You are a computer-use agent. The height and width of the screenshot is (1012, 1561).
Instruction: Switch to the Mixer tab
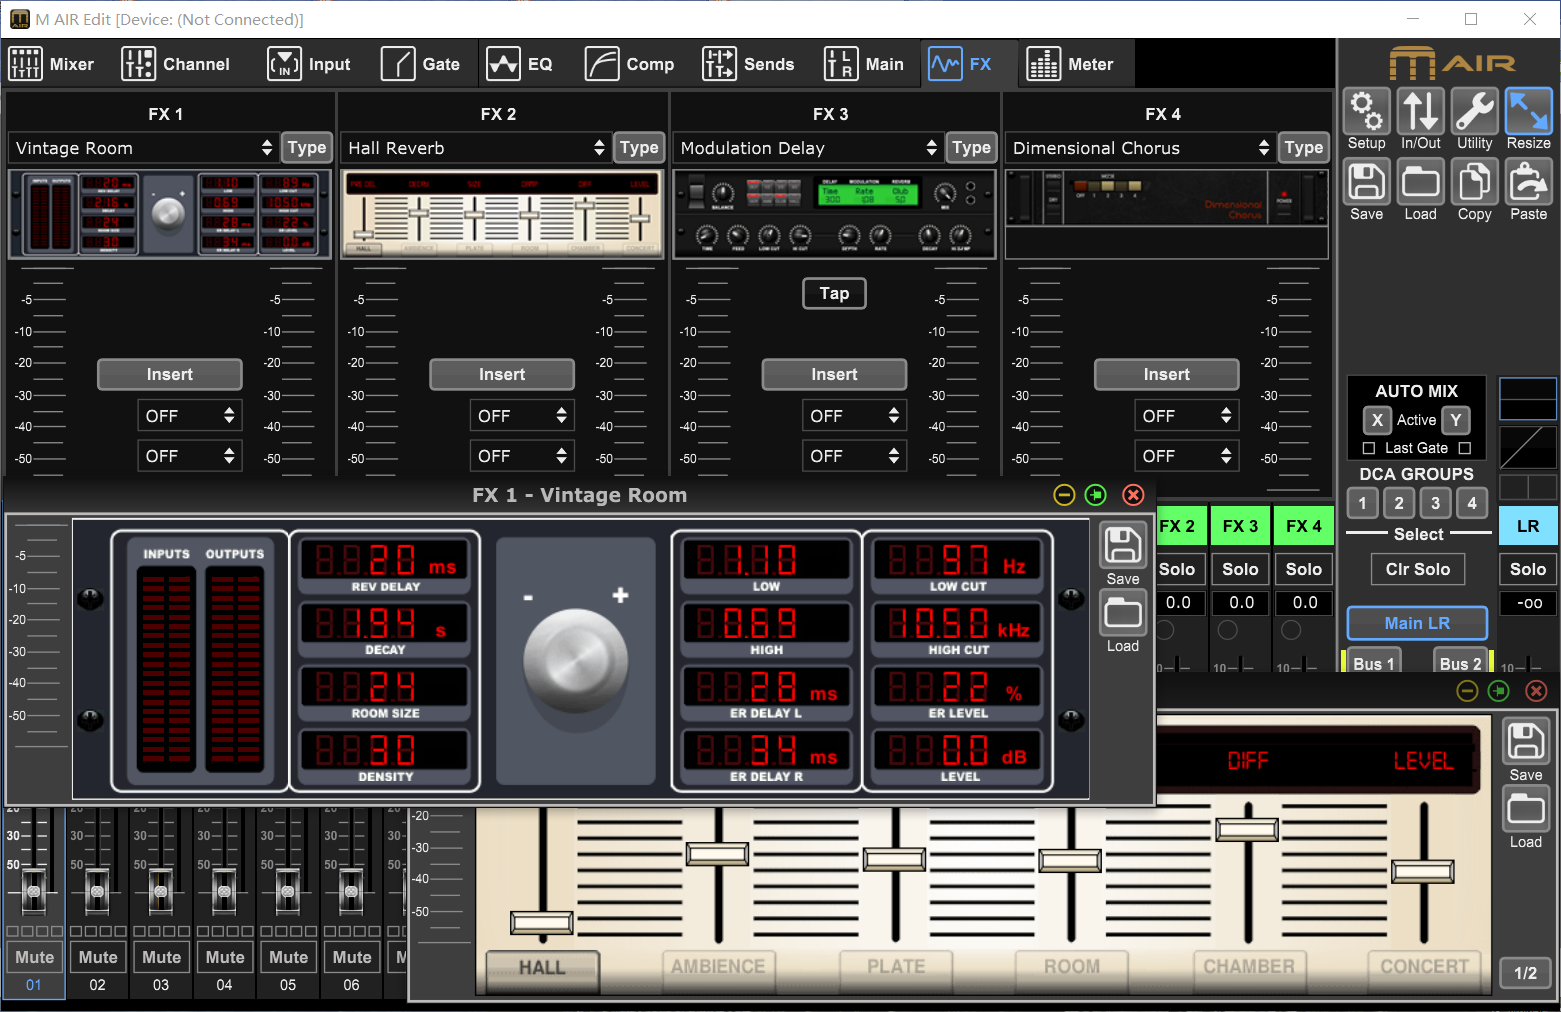52,64
